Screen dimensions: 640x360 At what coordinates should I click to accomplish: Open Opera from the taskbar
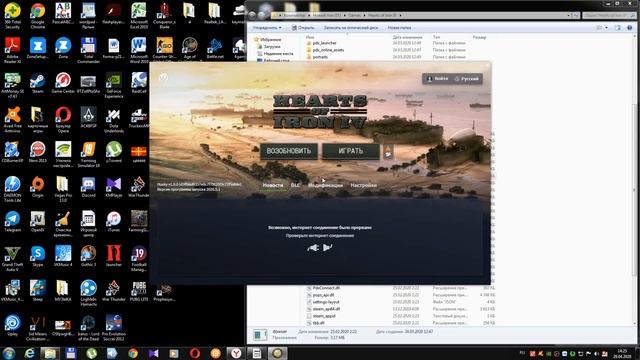pos(195,353)
